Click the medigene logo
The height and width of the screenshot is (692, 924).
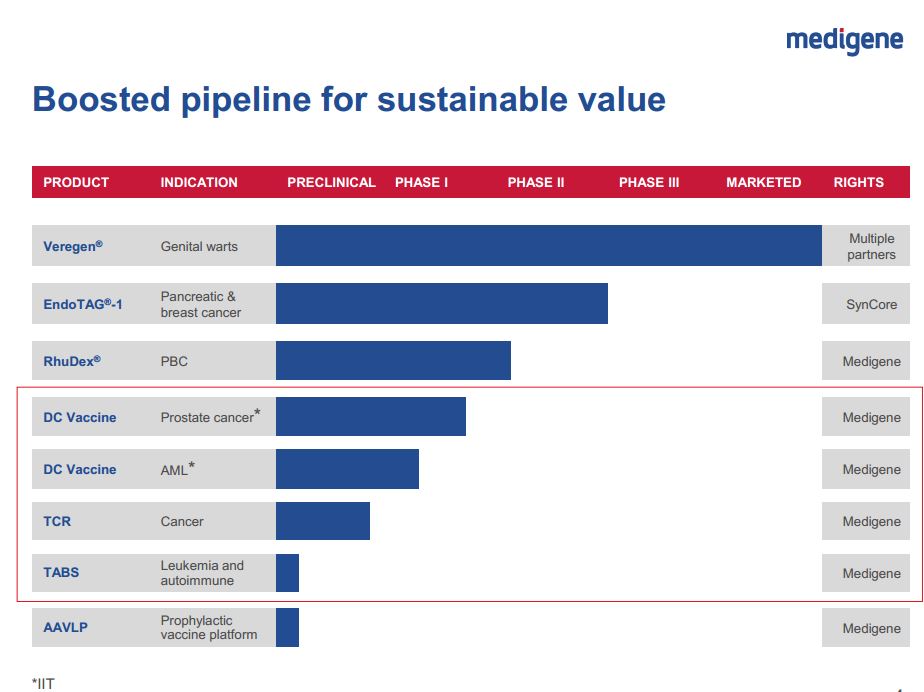click(844, 40)
